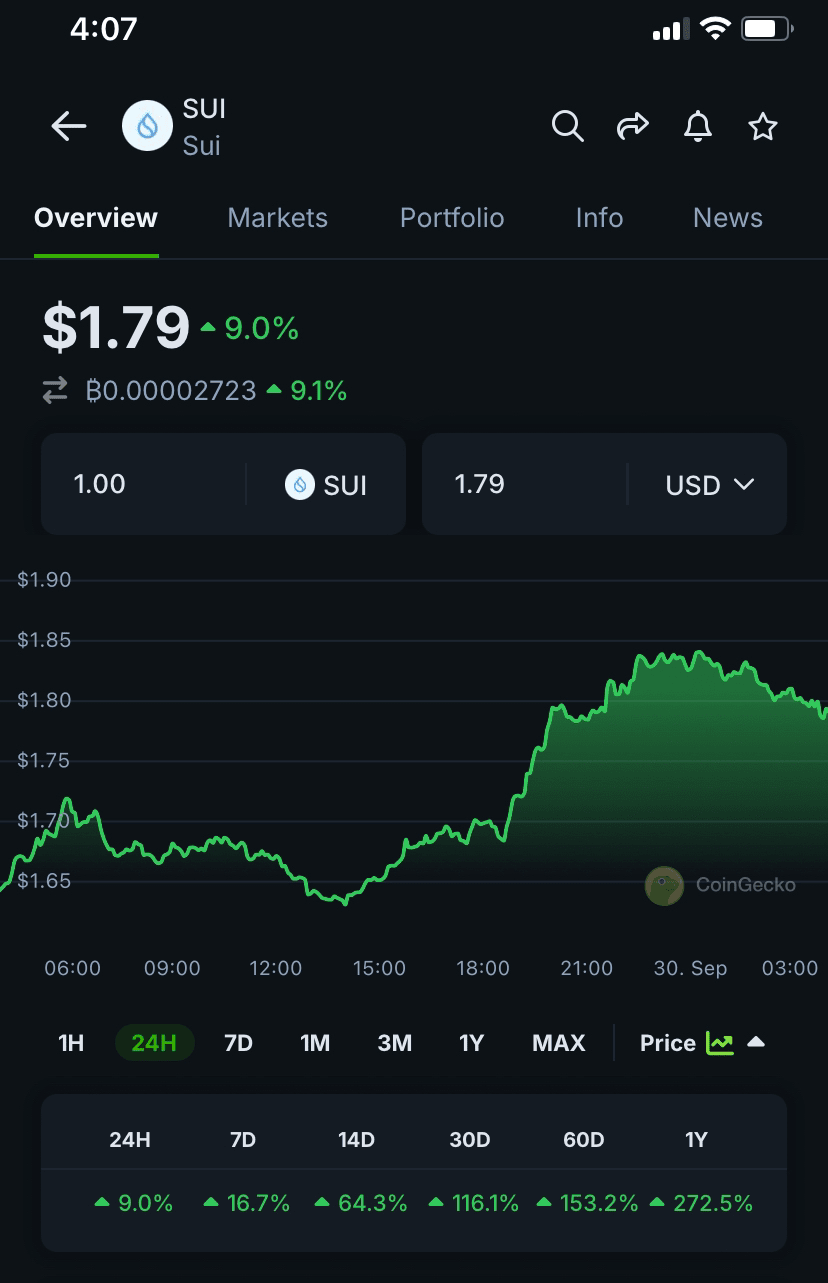828x1283 pixels.
Task: Tap the back arrow icon
Action: click(x=69, y=127)
